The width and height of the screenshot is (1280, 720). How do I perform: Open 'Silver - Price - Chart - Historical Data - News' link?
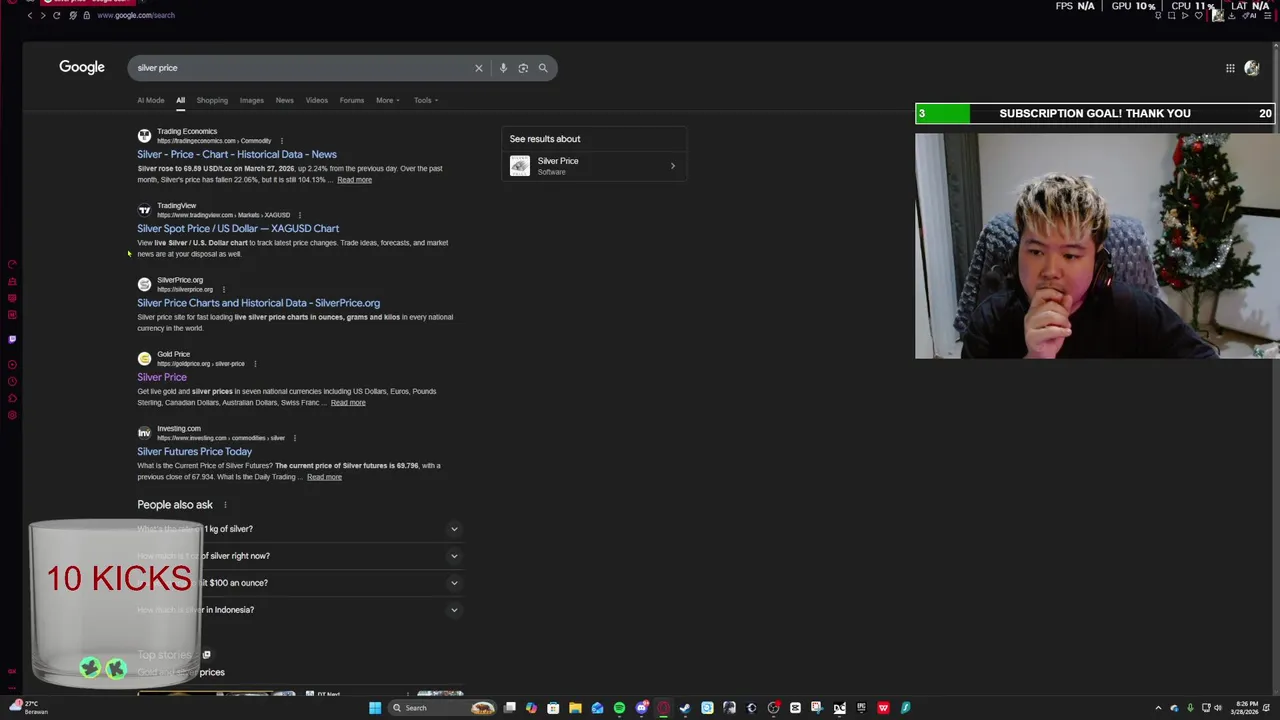237,155
